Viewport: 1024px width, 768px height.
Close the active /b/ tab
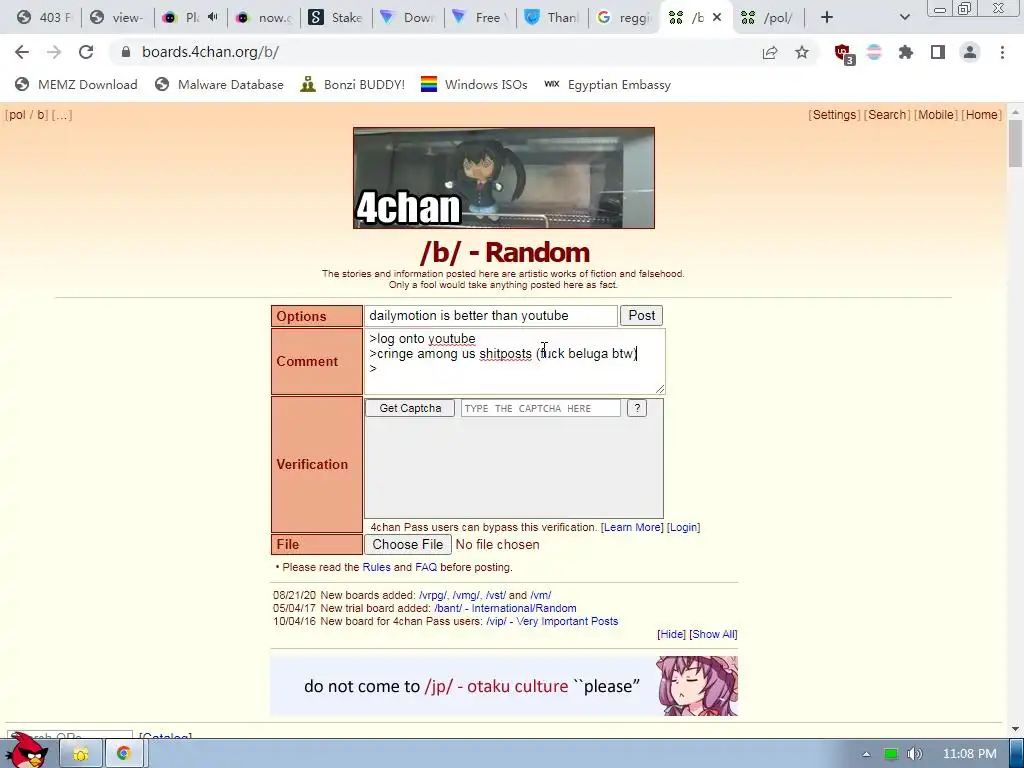pos(717,18)
